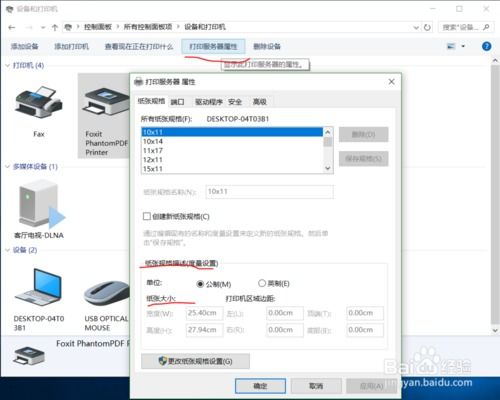The height and width of the screenshot is (400, 500).
Task: Collapse the 打印机 (4) group
Action: pos(7,65)
